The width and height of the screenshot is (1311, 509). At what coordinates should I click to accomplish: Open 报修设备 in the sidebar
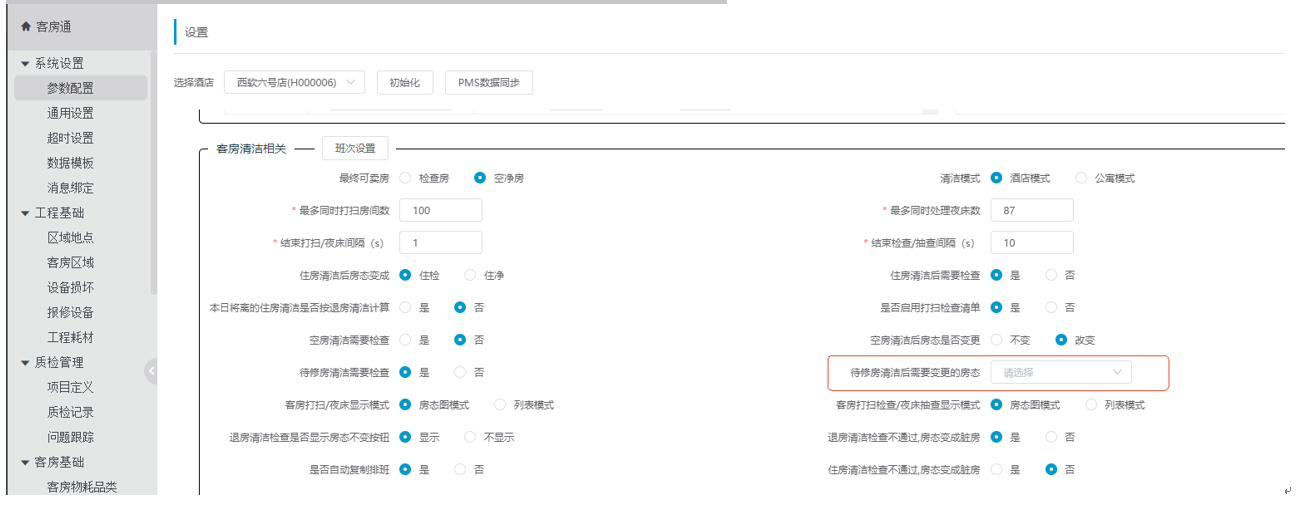70,313
